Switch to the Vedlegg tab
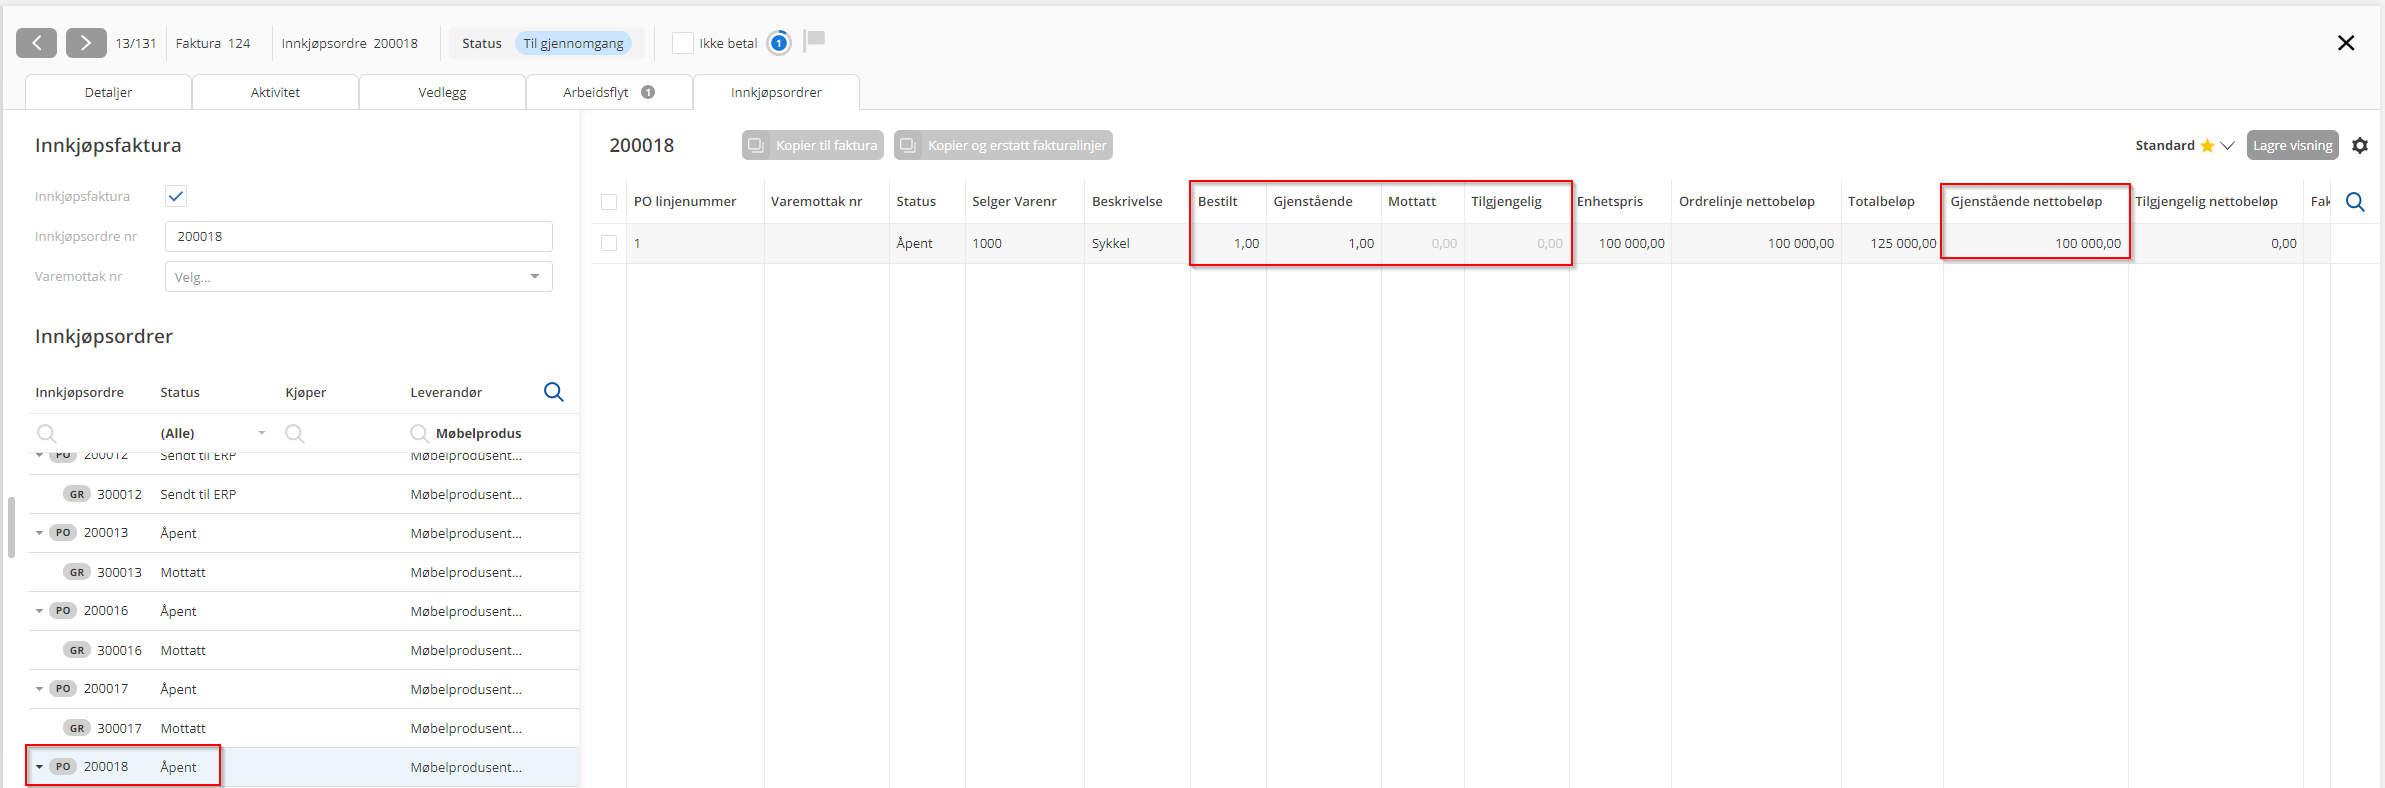This screenshot has width=2385, height=788. pyautogui.click(x=442, y=92)
